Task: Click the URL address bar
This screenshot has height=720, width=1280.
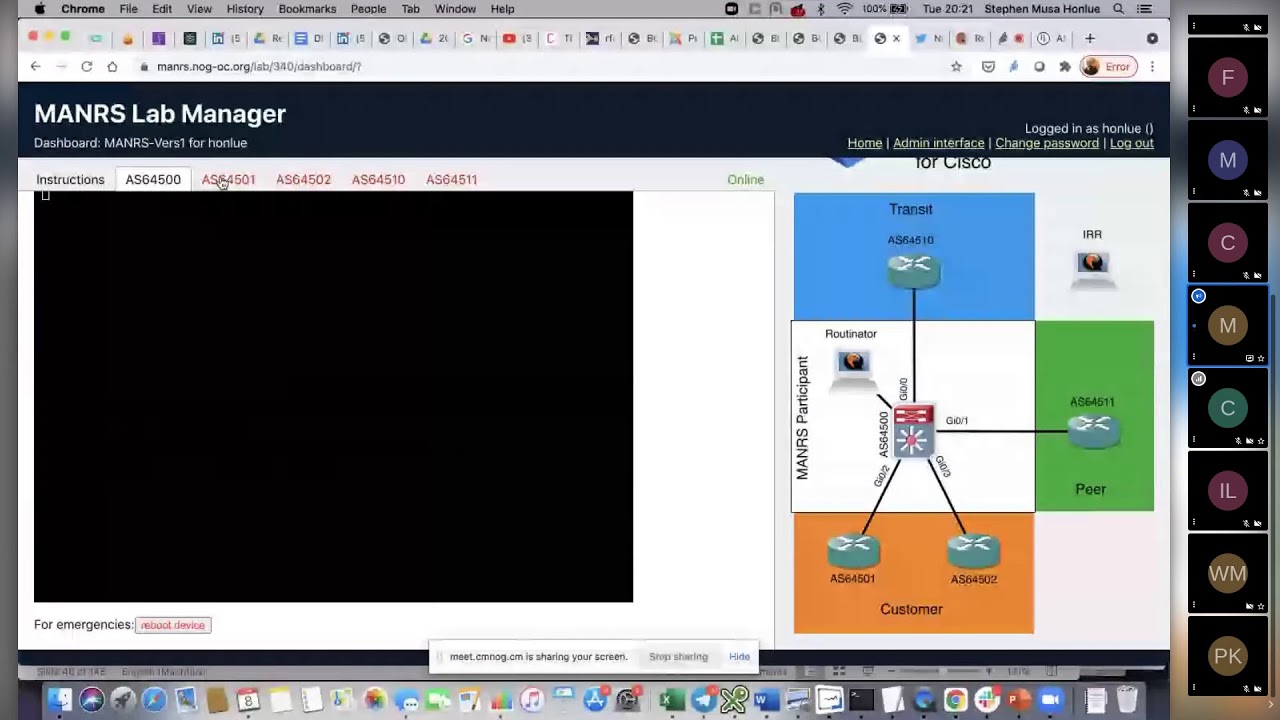Action: point(540,66)
